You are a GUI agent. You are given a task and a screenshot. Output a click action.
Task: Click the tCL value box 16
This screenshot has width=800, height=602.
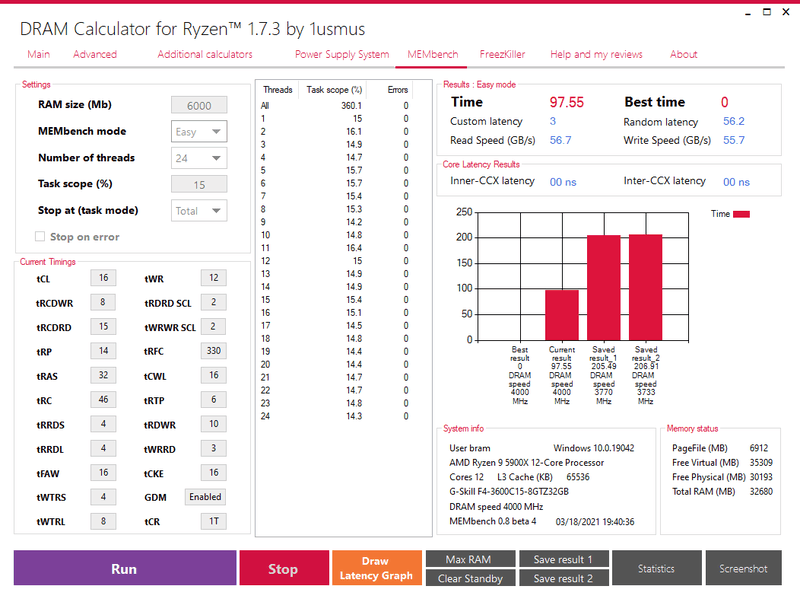[103, 278]
